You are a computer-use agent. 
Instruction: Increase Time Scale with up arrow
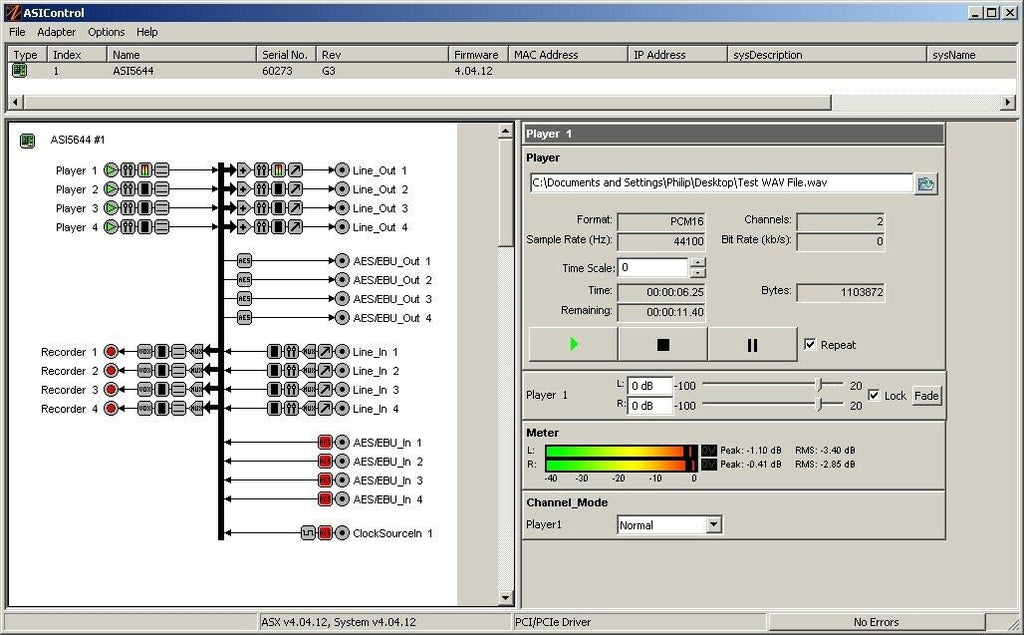pyautogui.click(x=698, y=263)
